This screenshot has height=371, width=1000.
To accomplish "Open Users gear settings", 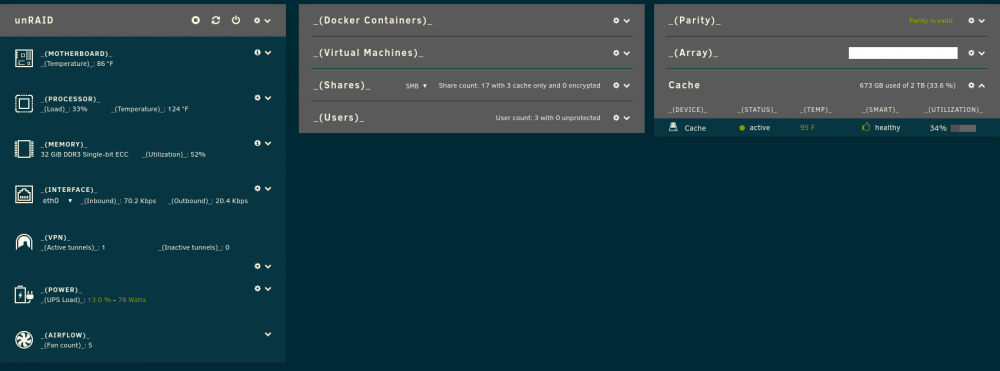I will (616, 118).
